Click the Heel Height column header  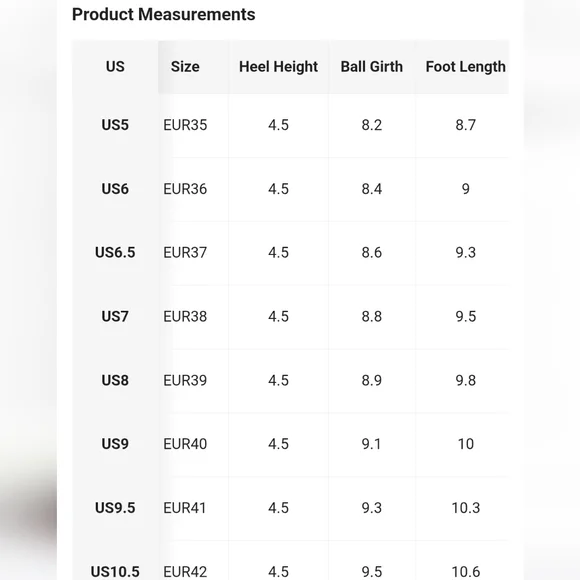(278, 67)
